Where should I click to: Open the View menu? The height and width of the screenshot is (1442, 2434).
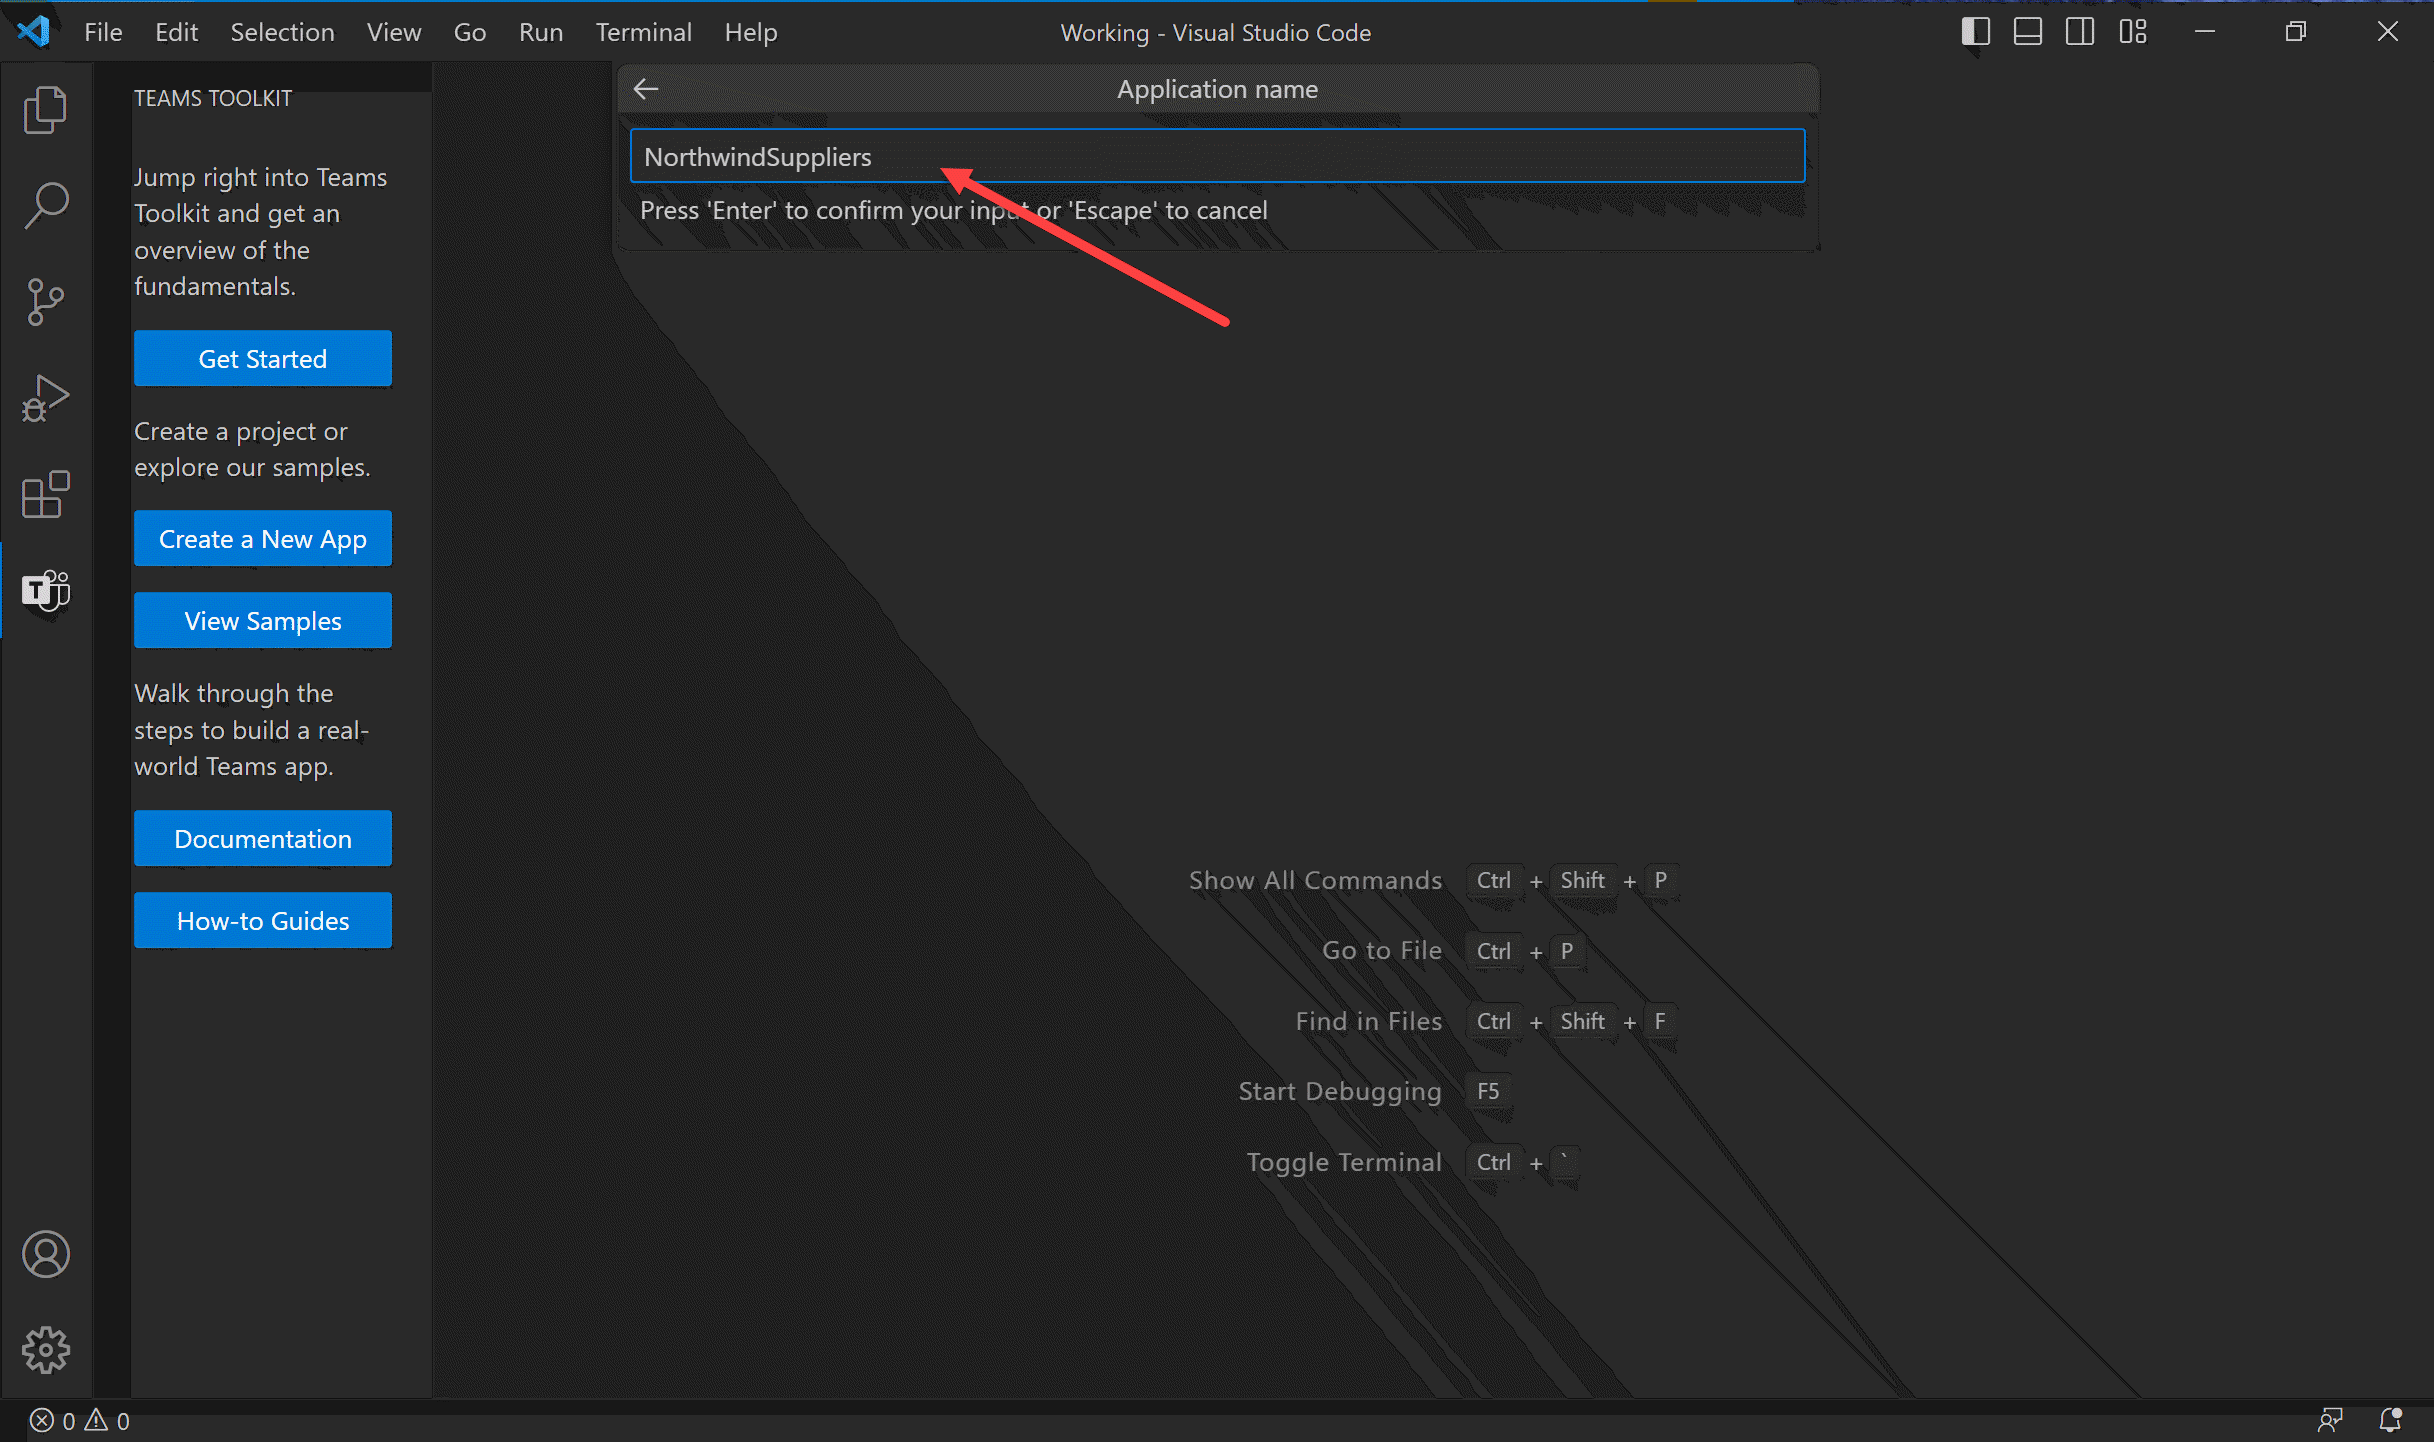[x=394, y=32]
